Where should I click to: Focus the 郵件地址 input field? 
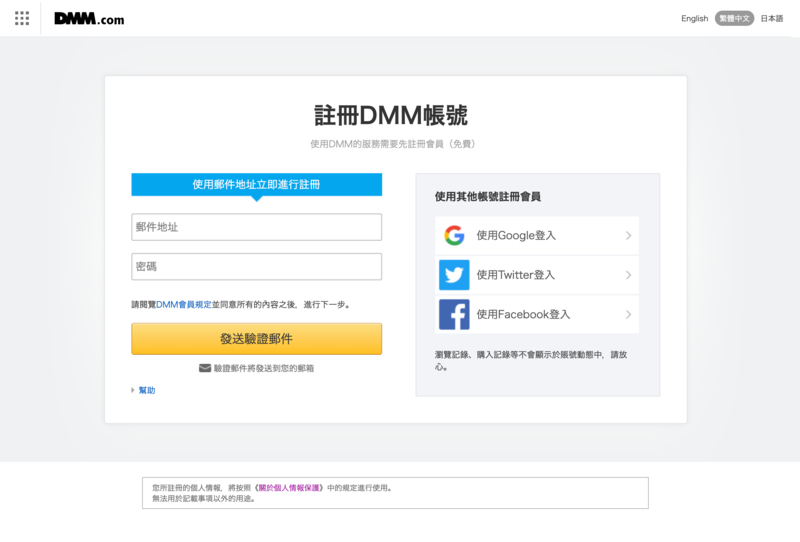(x=257, y=227)
